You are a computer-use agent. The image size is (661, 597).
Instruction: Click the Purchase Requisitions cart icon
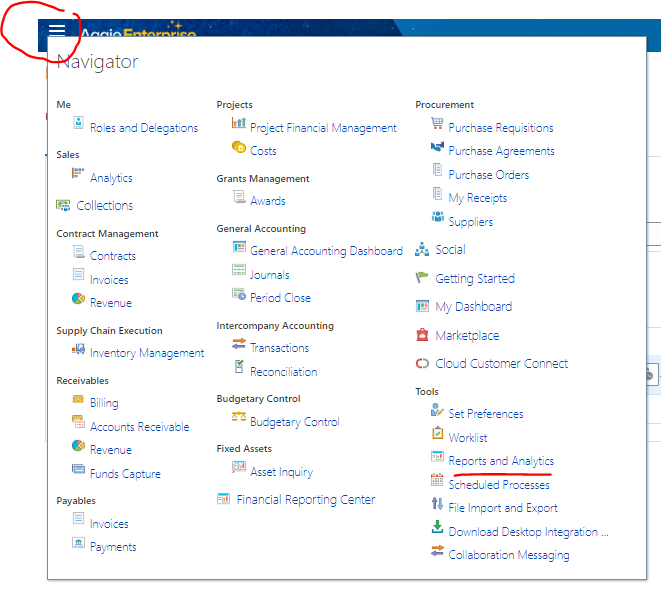(437, 124)
